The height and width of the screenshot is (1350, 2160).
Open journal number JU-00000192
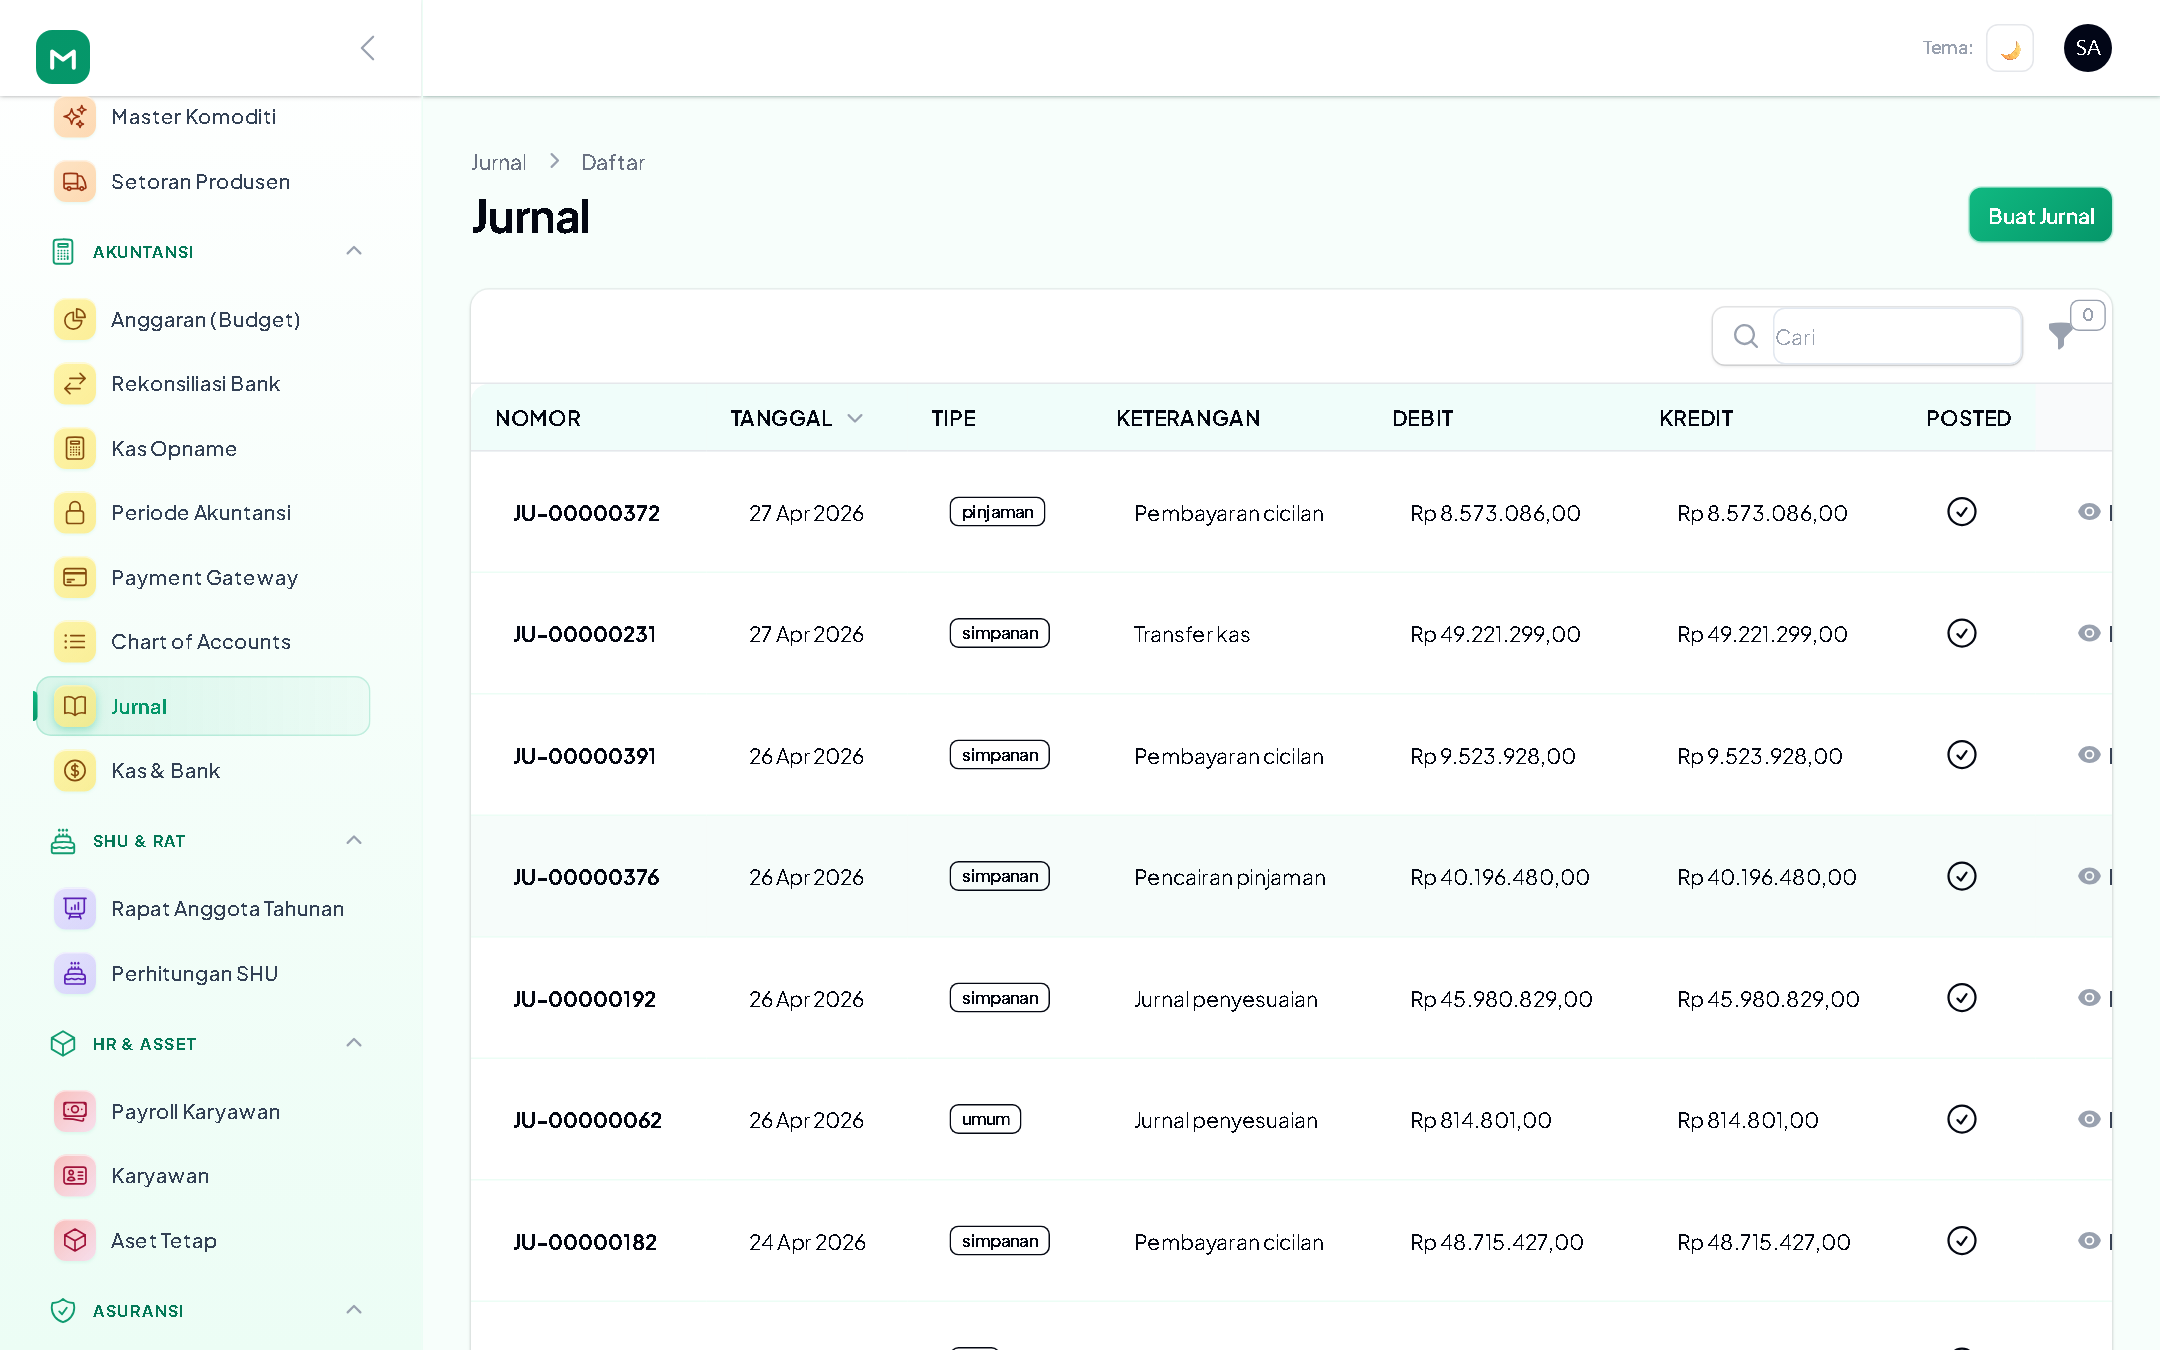tap(585, 999)
